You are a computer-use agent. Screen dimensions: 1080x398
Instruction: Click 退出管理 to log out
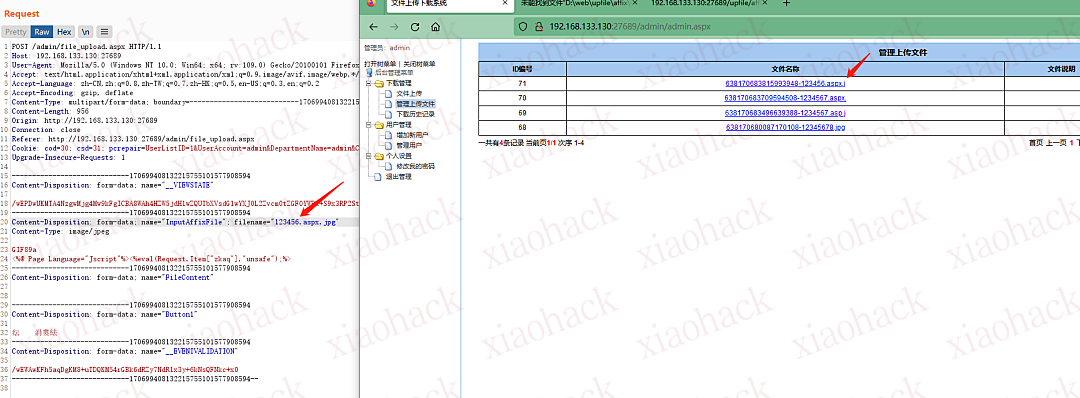398,177
